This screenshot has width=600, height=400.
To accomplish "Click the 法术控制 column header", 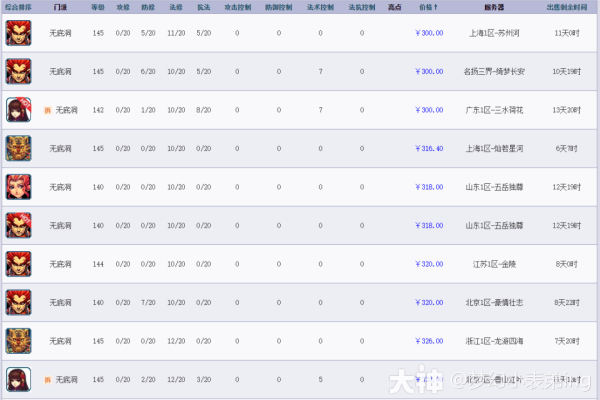I will pyautogui.click(x=319, y=6).
